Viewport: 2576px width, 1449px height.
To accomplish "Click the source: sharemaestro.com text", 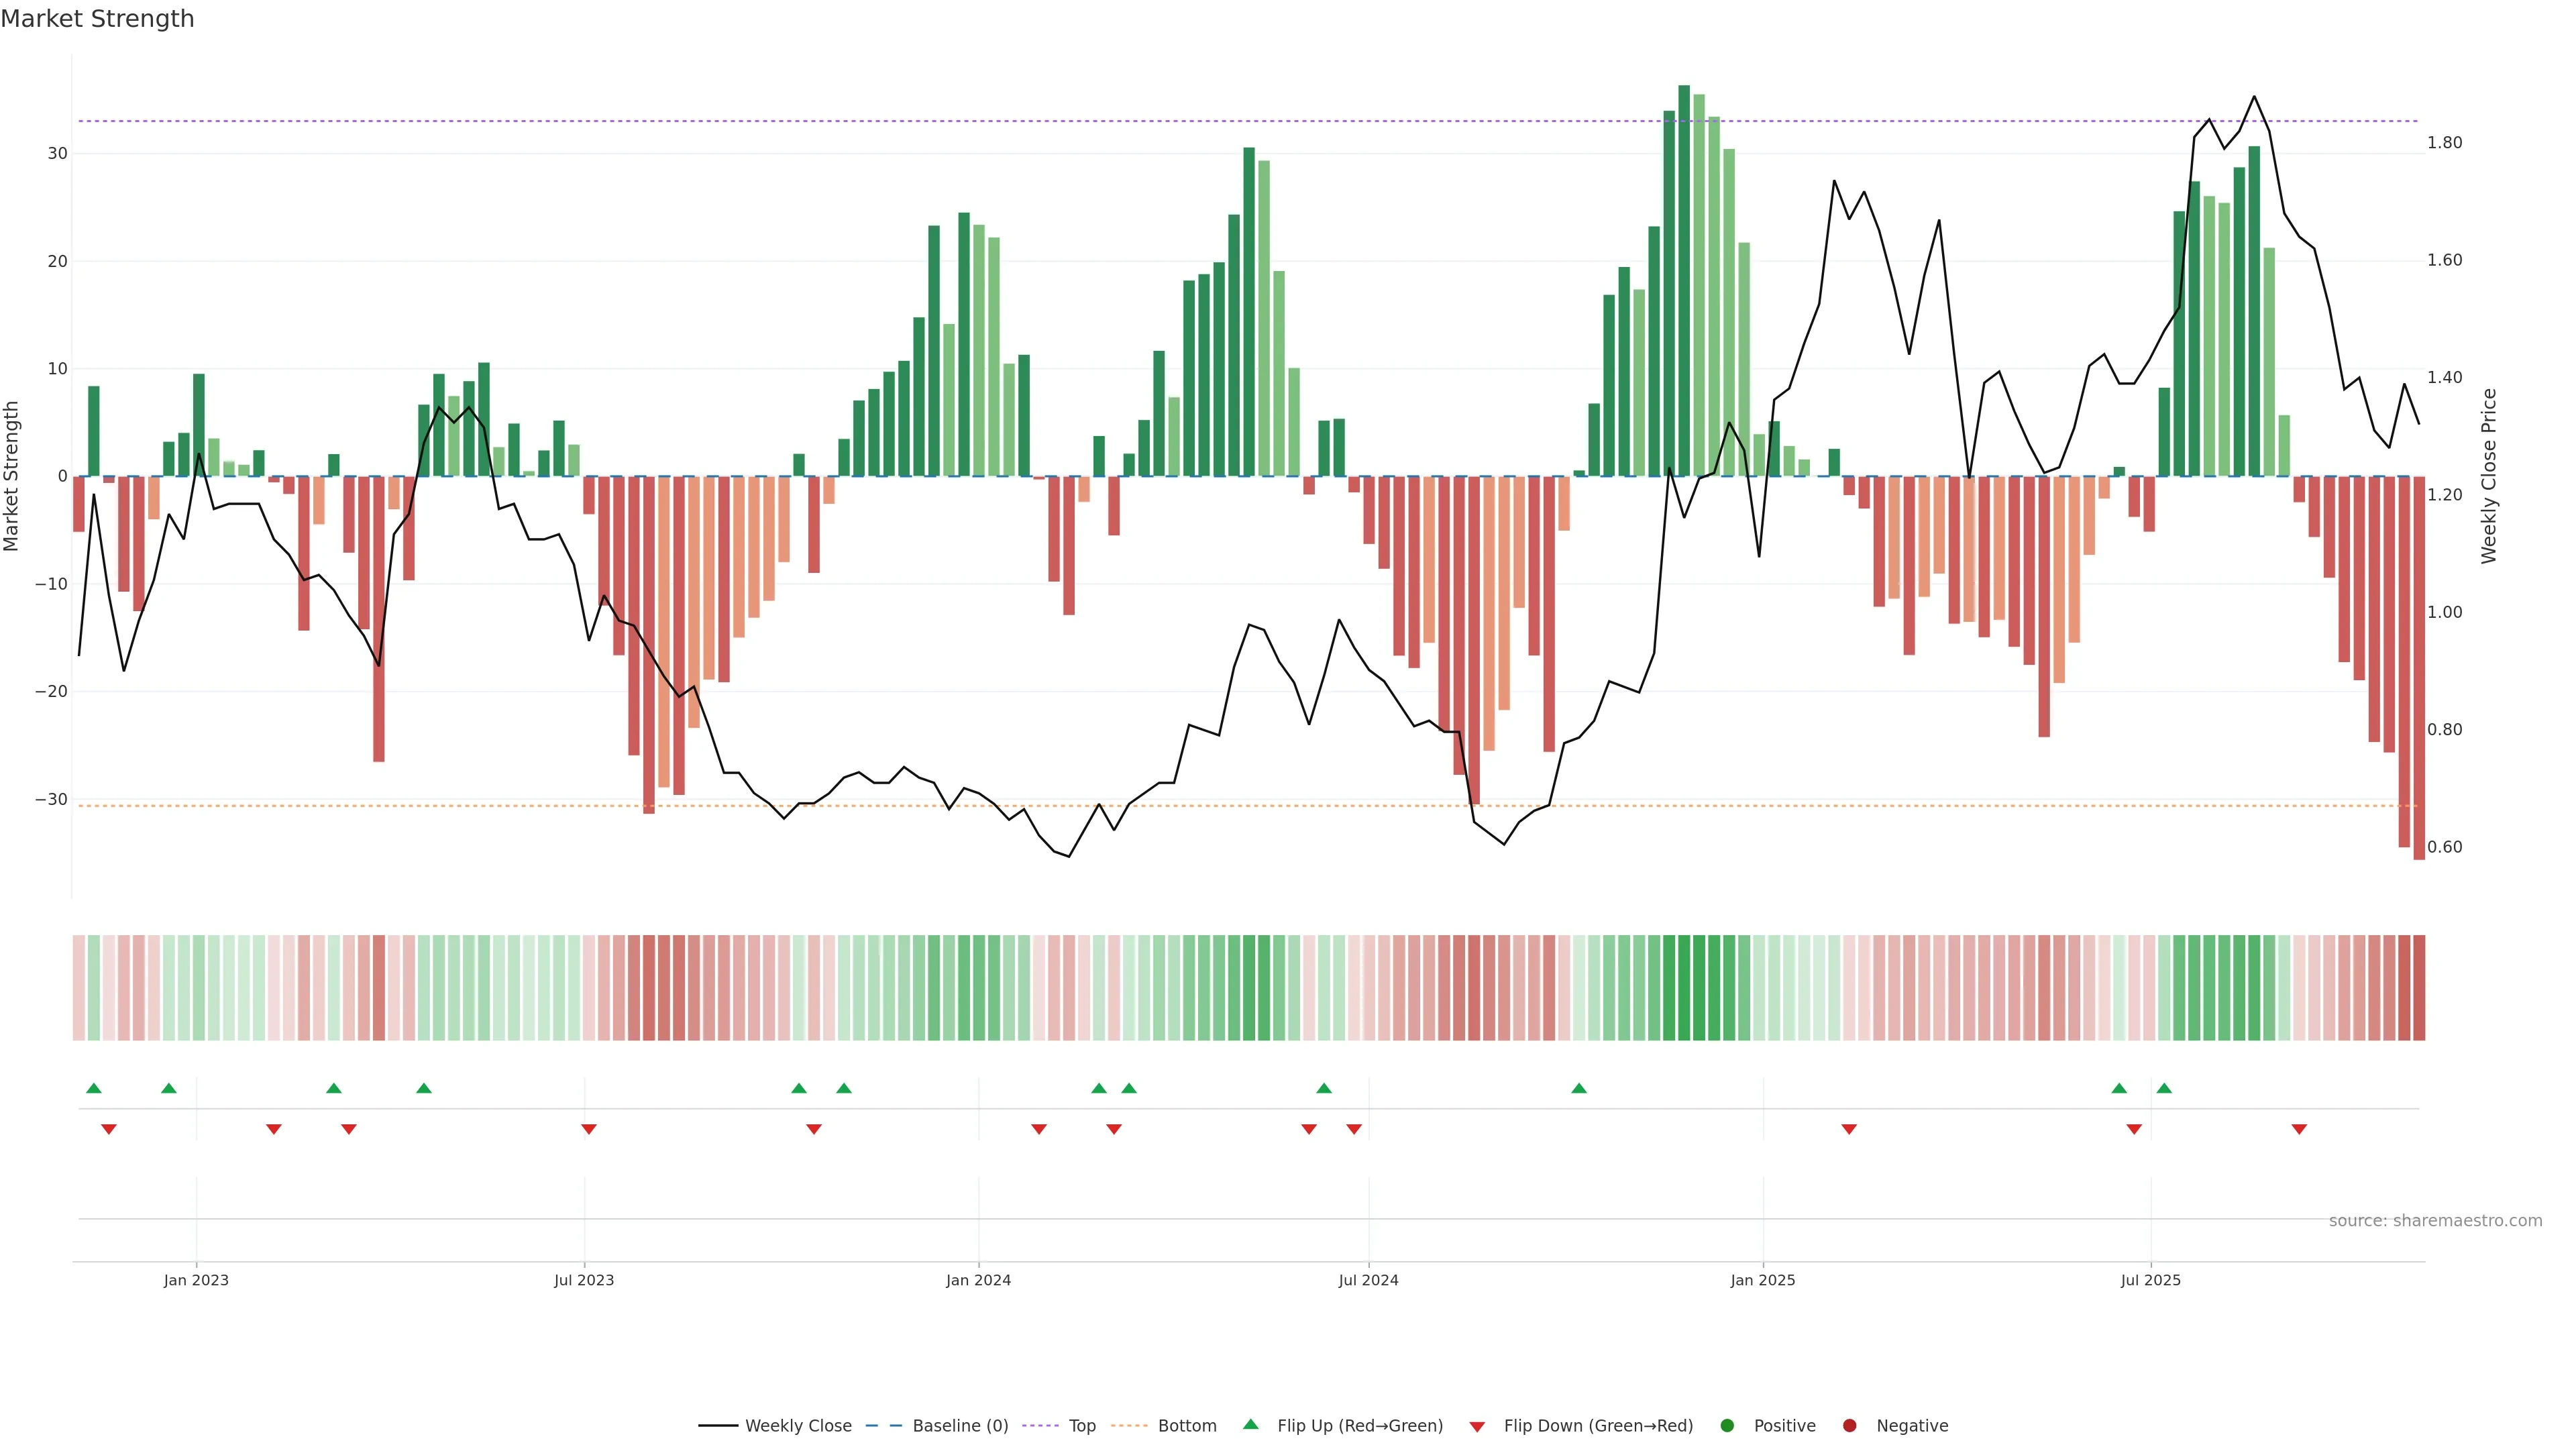I will click(2435, 1221).
